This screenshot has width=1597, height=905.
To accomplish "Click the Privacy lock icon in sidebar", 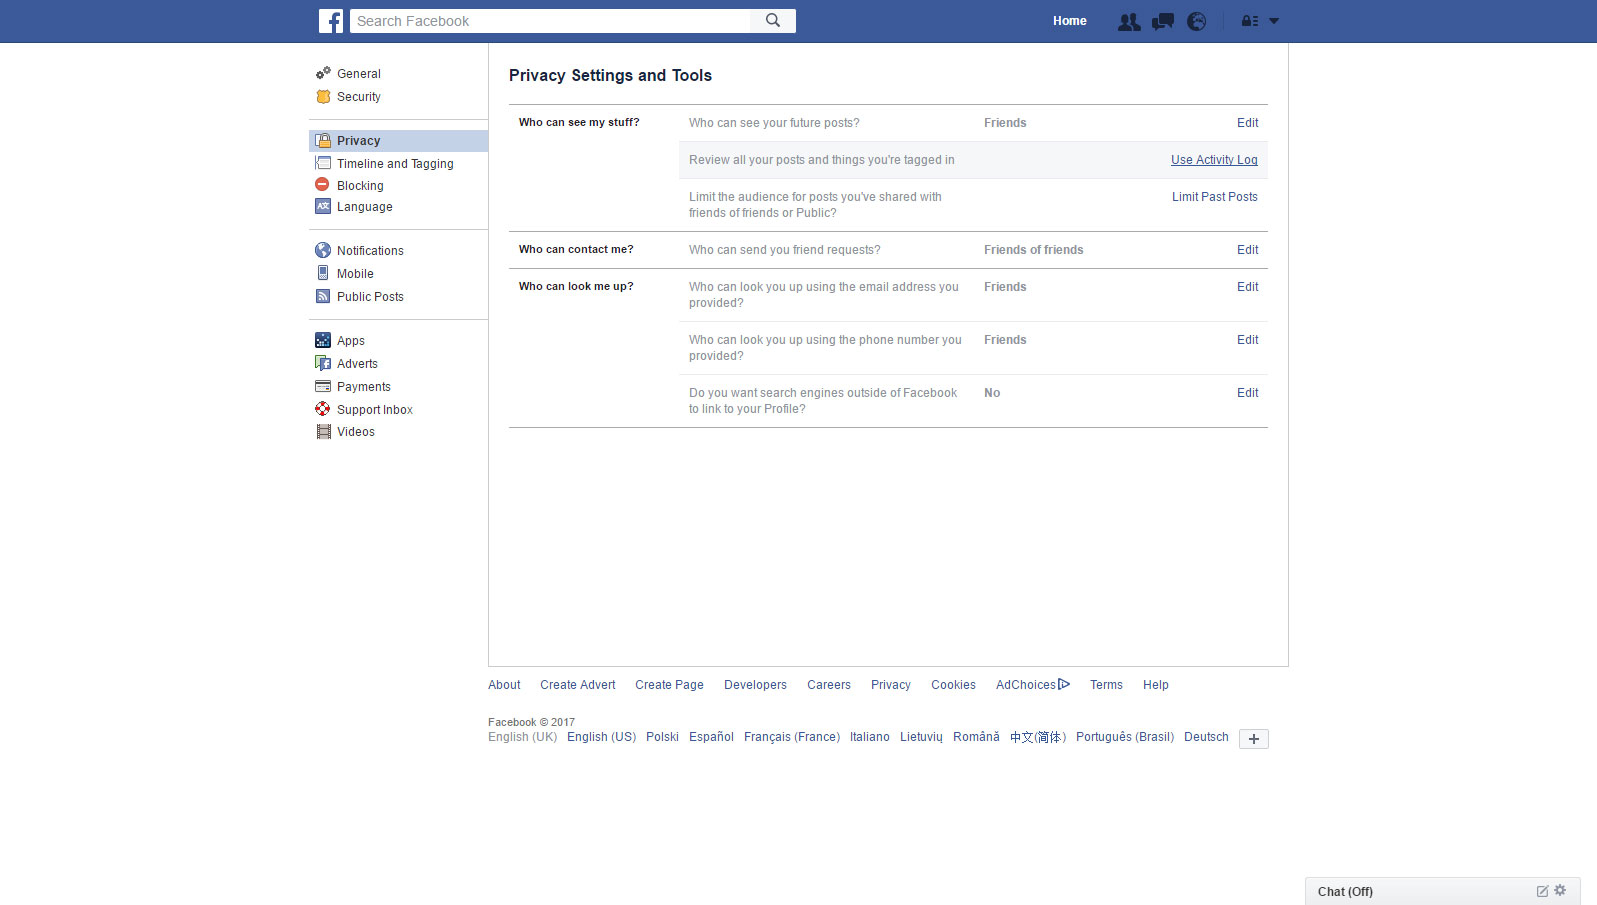I will click(x=323, y=141).
